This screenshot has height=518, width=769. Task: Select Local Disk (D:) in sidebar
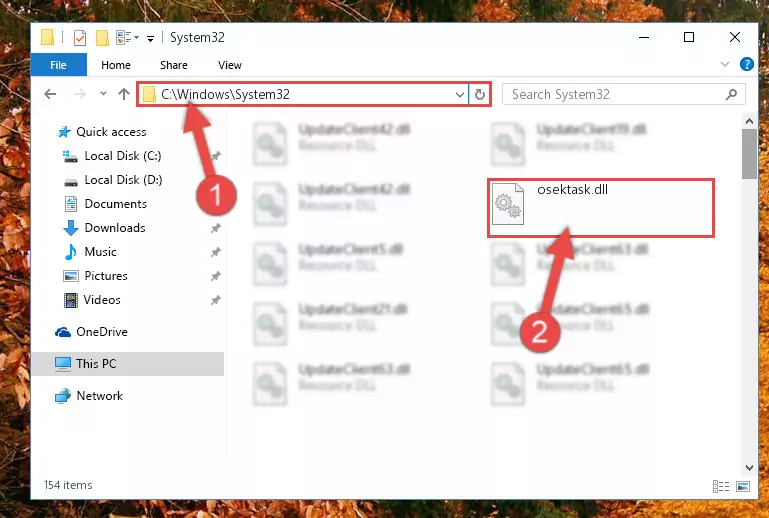[123, 180]
